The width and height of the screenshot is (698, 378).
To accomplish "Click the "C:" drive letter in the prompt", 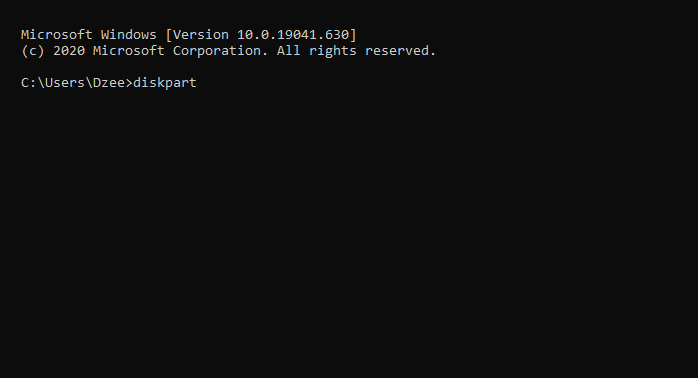I will click(29, 83).
